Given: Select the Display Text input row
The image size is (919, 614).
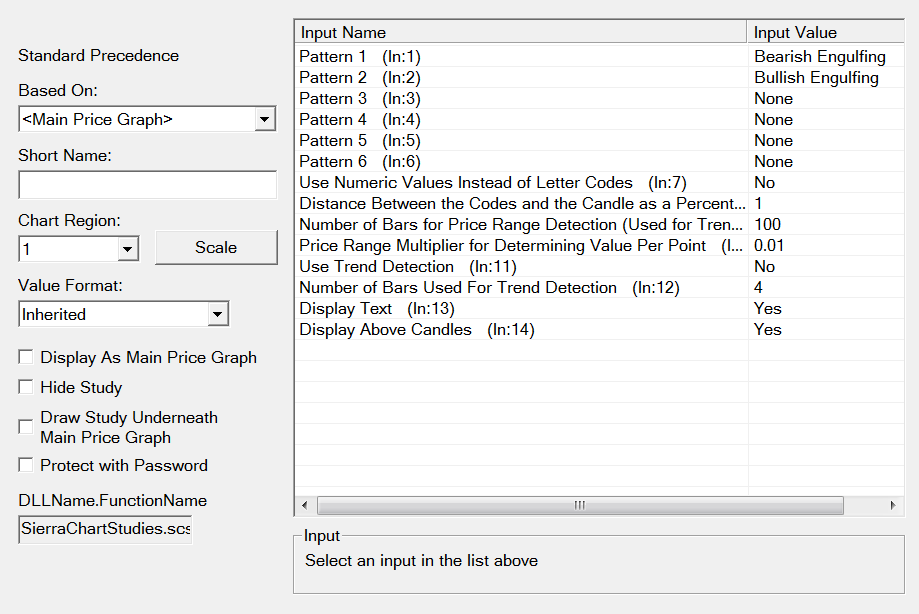Looking at the screenshot, I should 520,309.
